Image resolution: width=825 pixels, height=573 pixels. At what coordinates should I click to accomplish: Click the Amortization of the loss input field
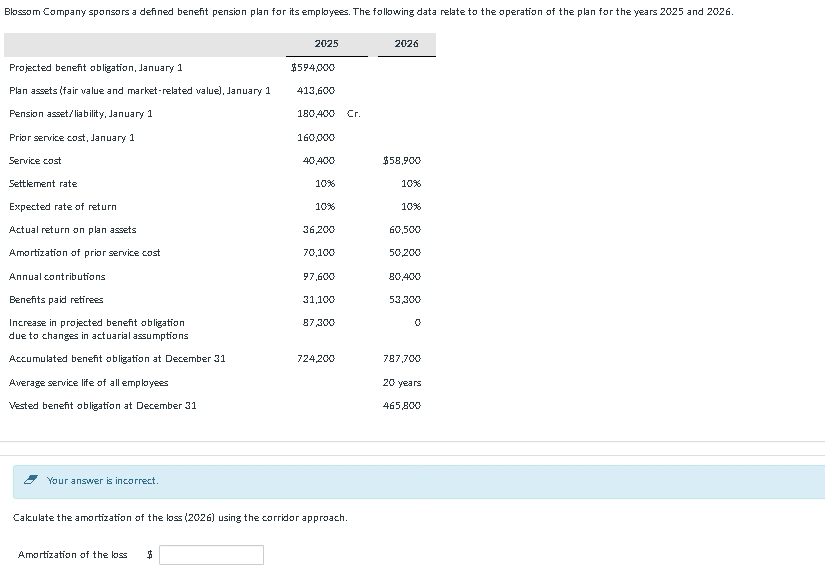(x=211, y=555)
